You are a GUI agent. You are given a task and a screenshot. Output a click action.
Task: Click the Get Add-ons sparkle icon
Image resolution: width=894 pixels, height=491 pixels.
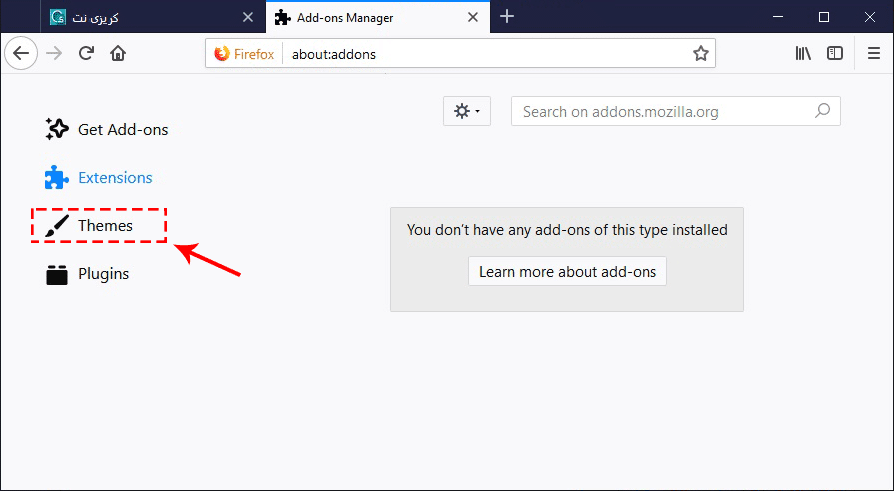57,129
